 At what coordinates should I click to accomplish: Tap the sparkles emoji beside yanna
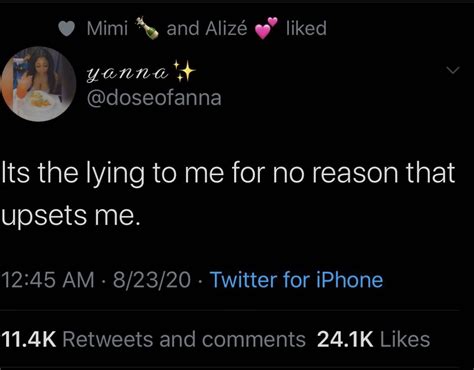(x=184, y=71)
